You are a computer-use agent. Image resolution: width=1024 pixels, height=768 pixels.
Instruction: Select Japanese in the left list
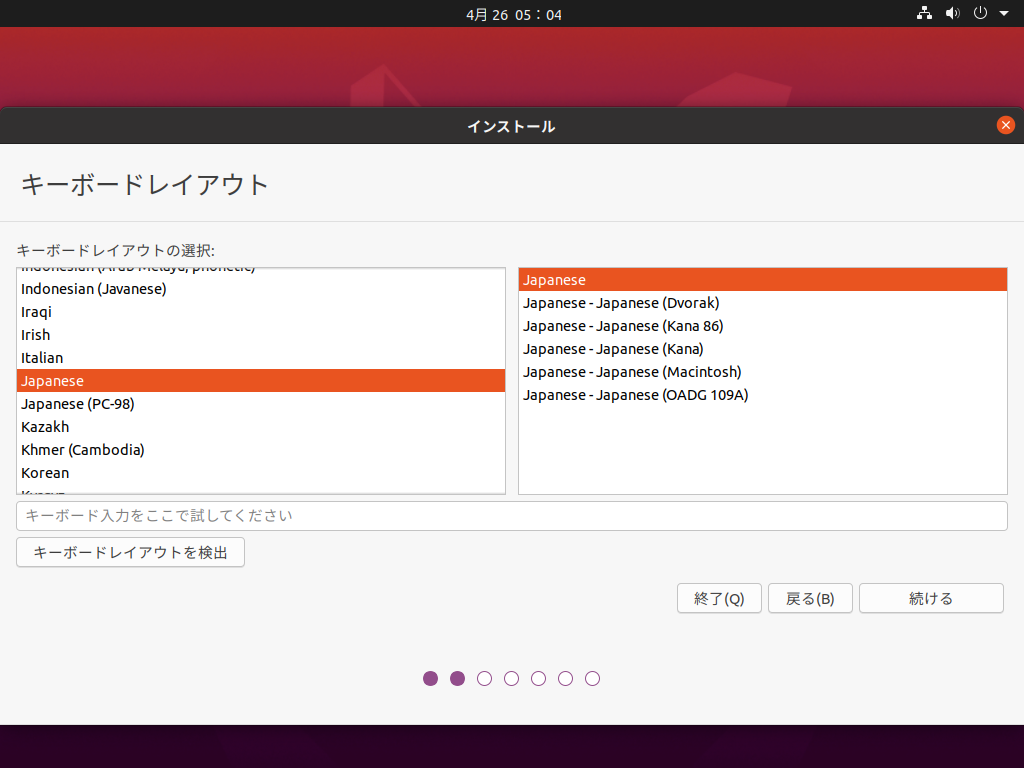261,381
